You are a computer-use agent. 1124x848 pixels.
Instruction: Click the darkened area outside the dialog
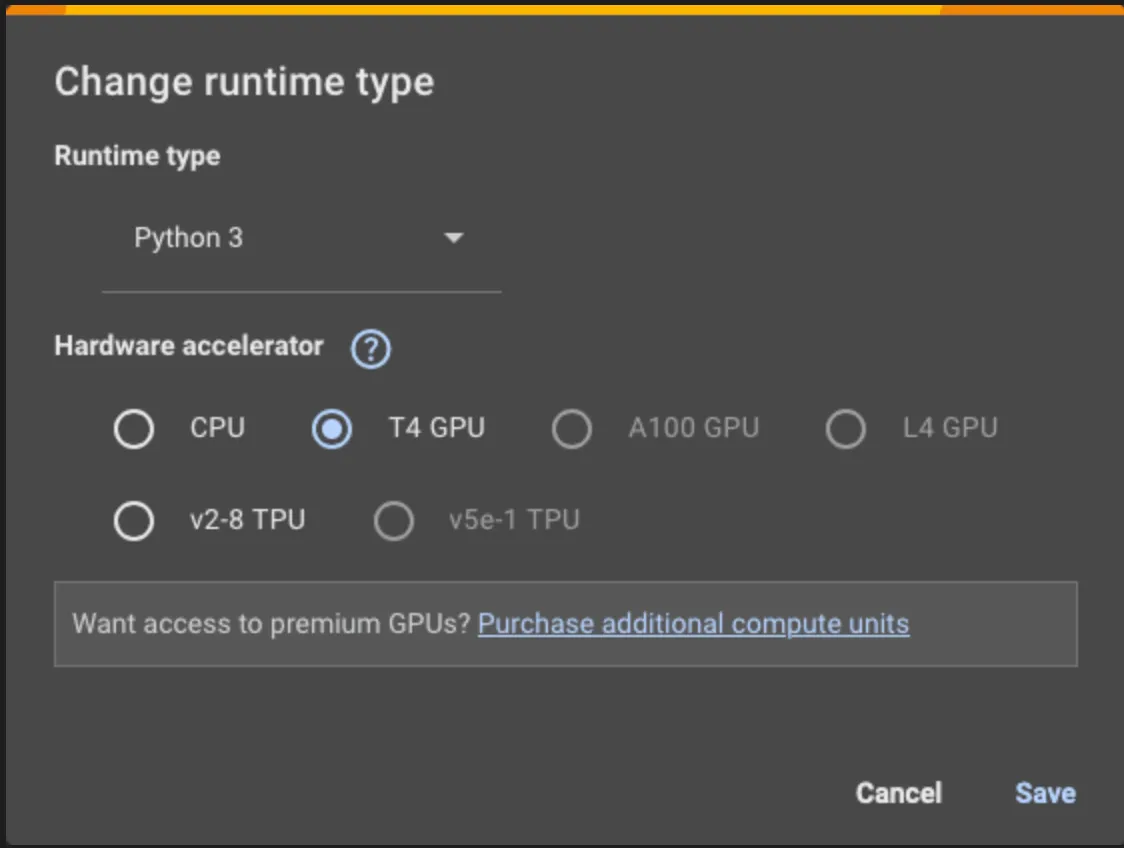point(562,10)
